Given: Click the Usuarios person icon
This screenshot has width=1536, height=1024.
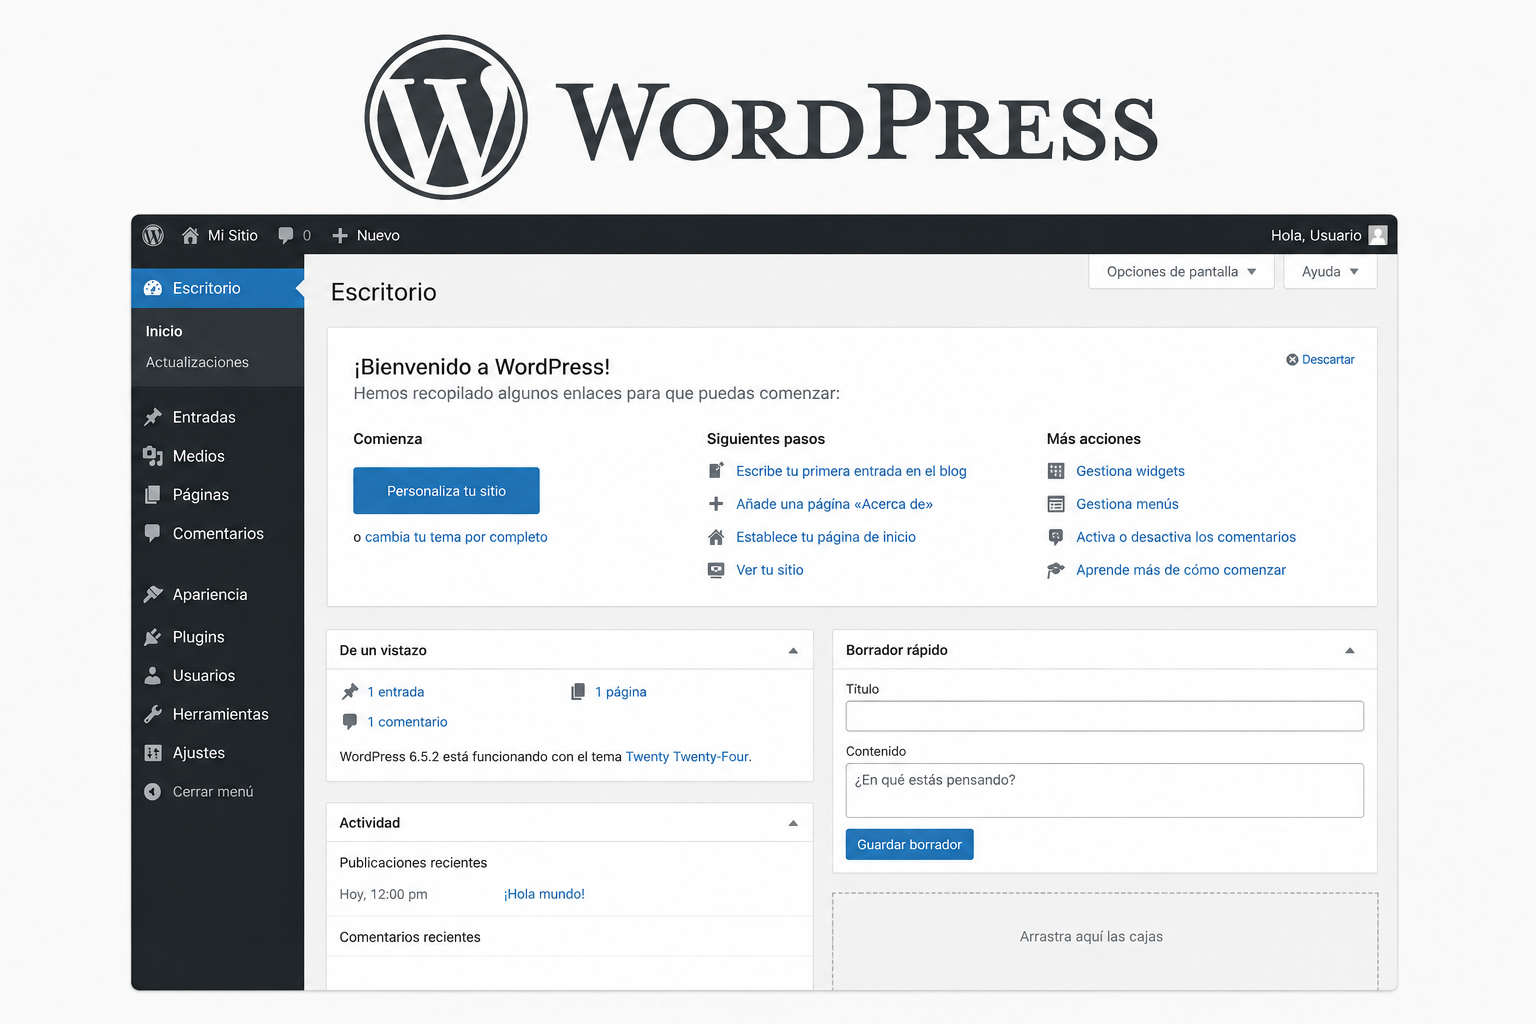Looking at the screenshot, I should (153, 676).
